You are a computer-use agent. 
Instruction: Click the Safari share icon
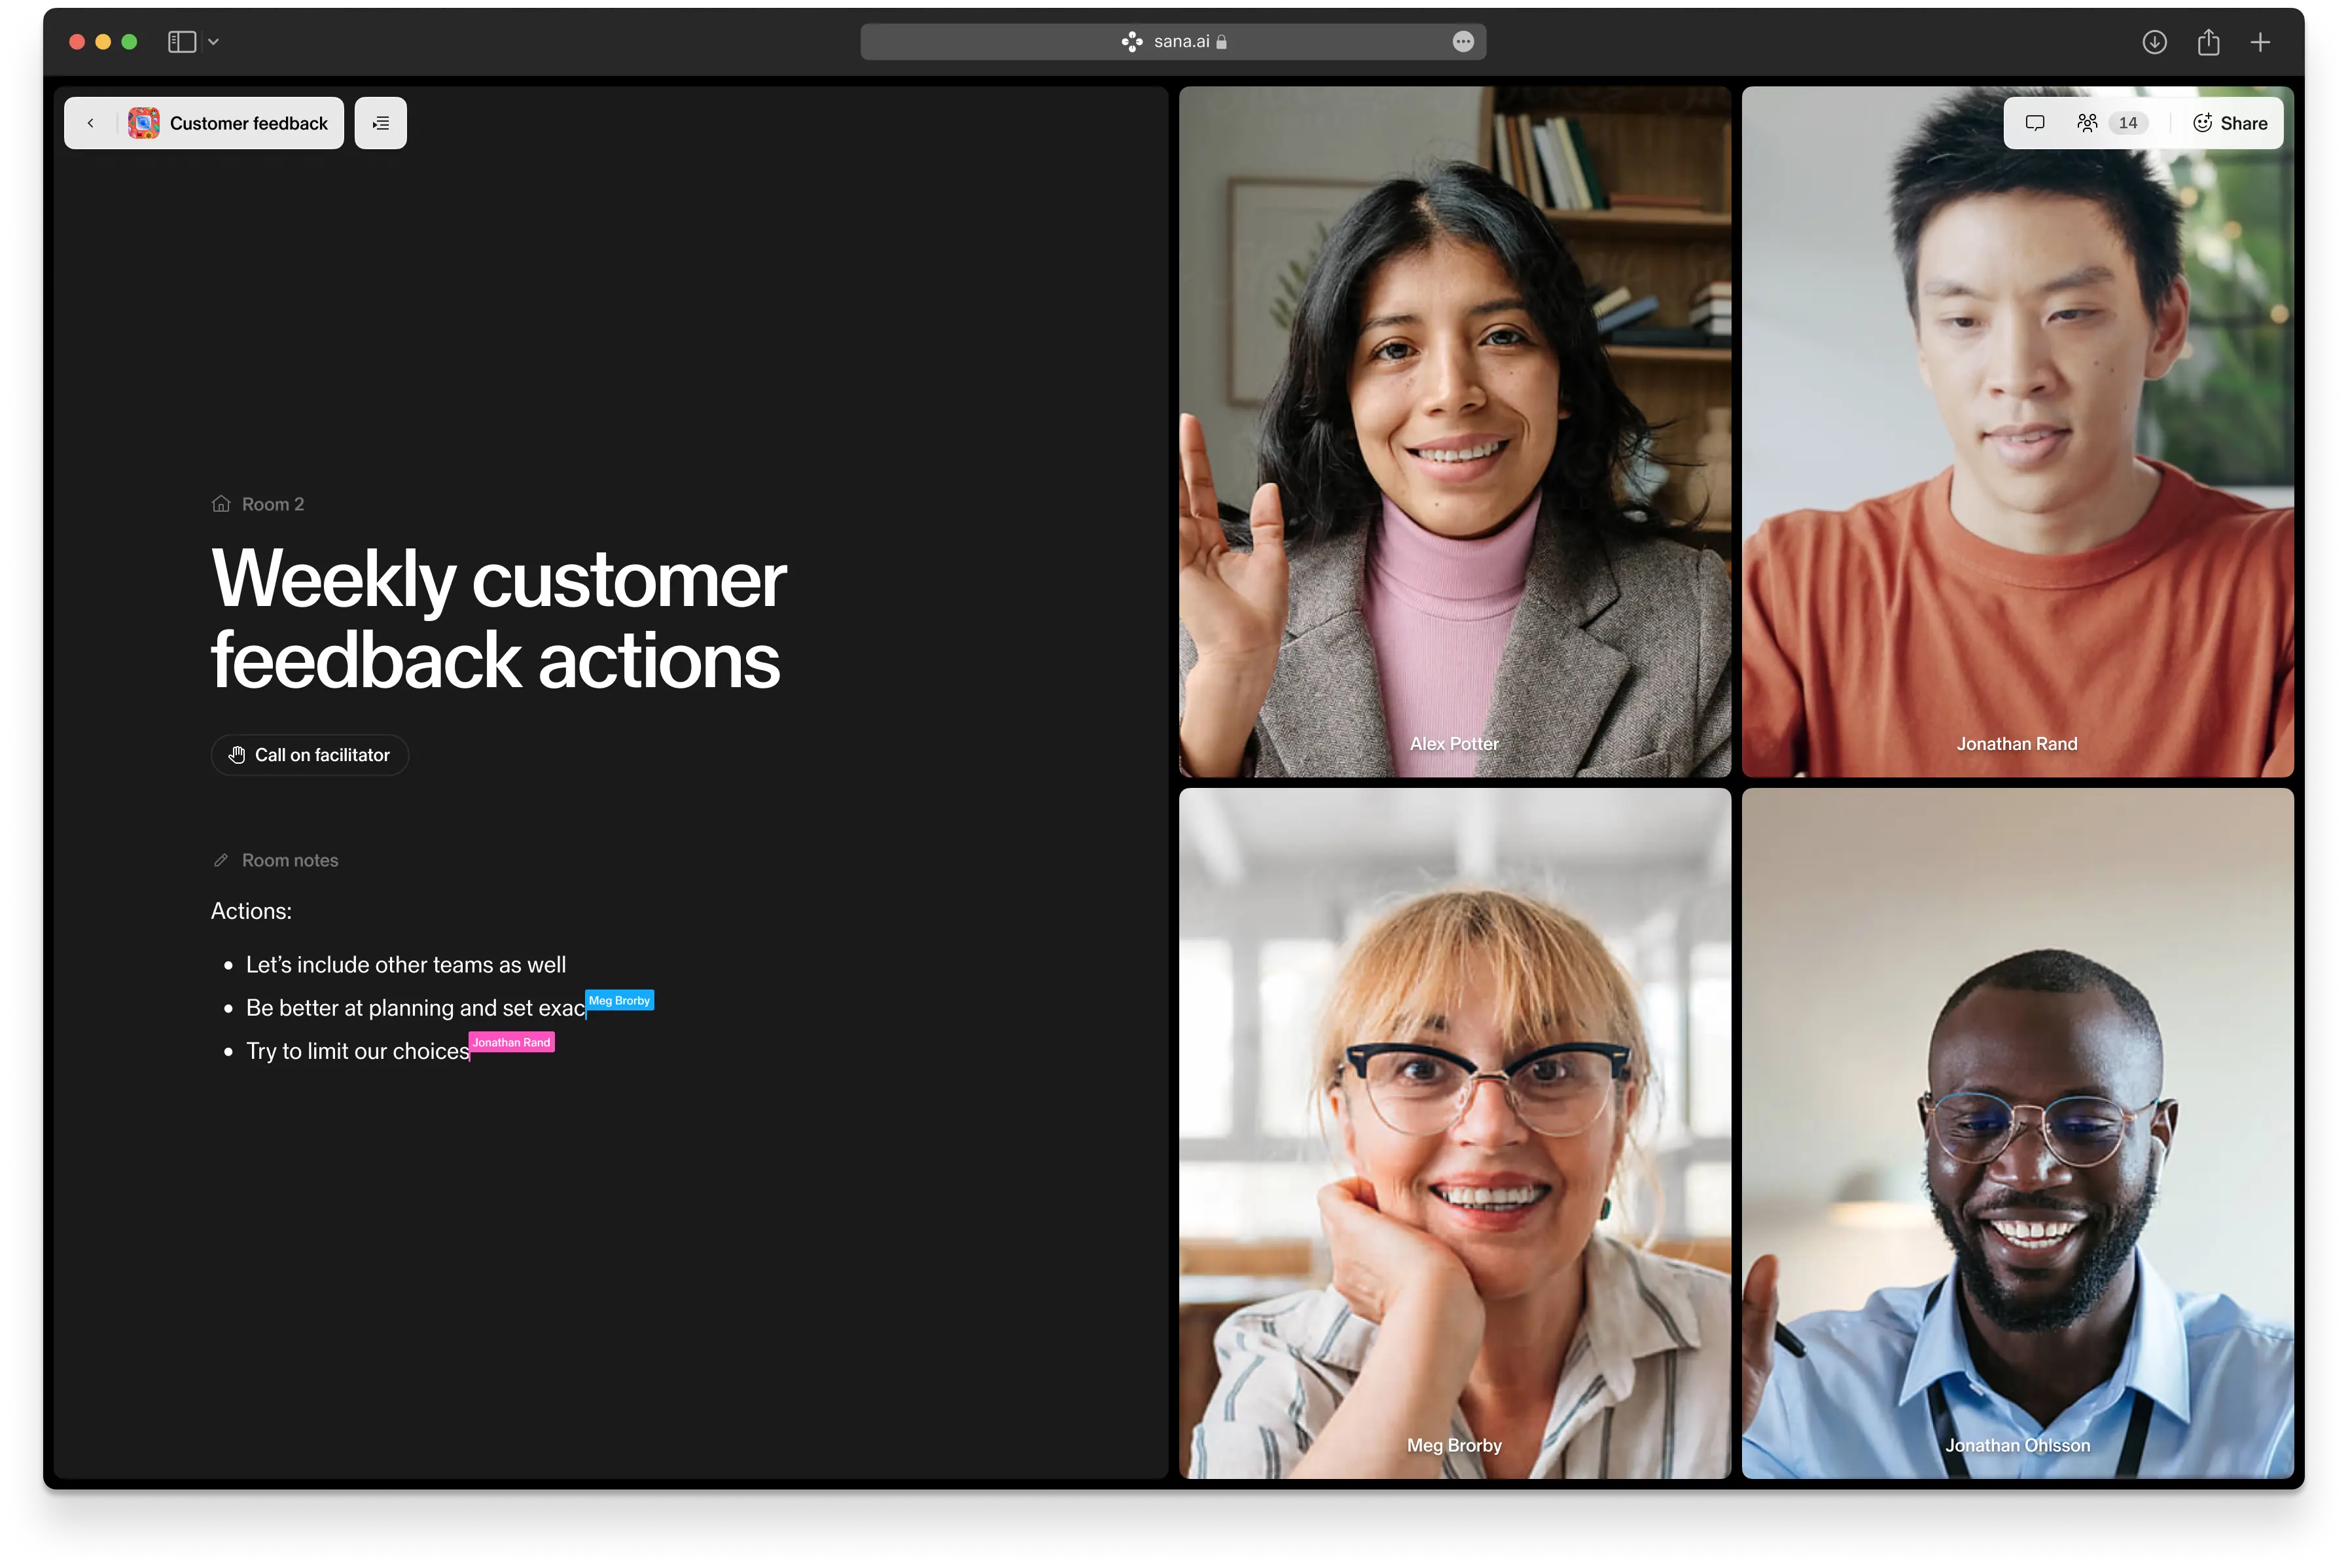pos(2208,42)
